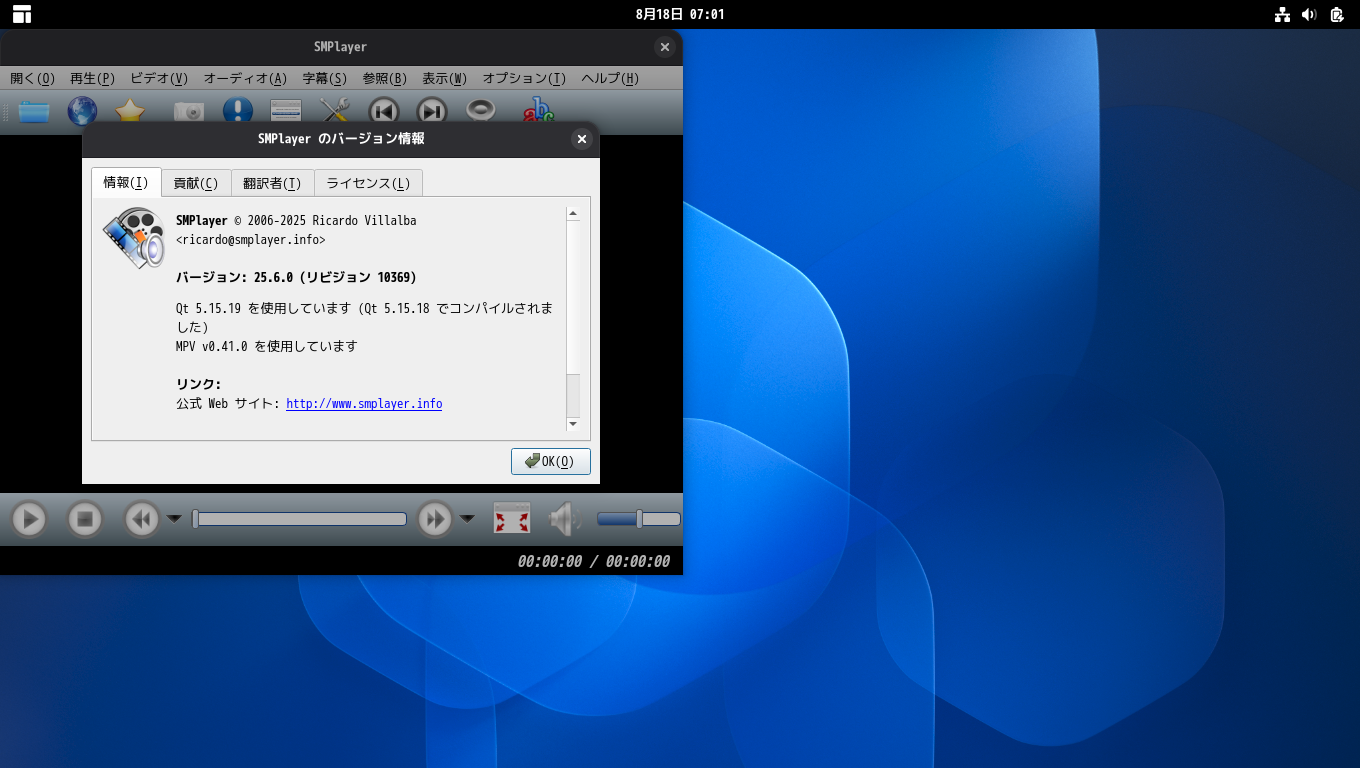Open the 表示(W) menu
This screenshot has width=1360, height=768.
point(445,78)
